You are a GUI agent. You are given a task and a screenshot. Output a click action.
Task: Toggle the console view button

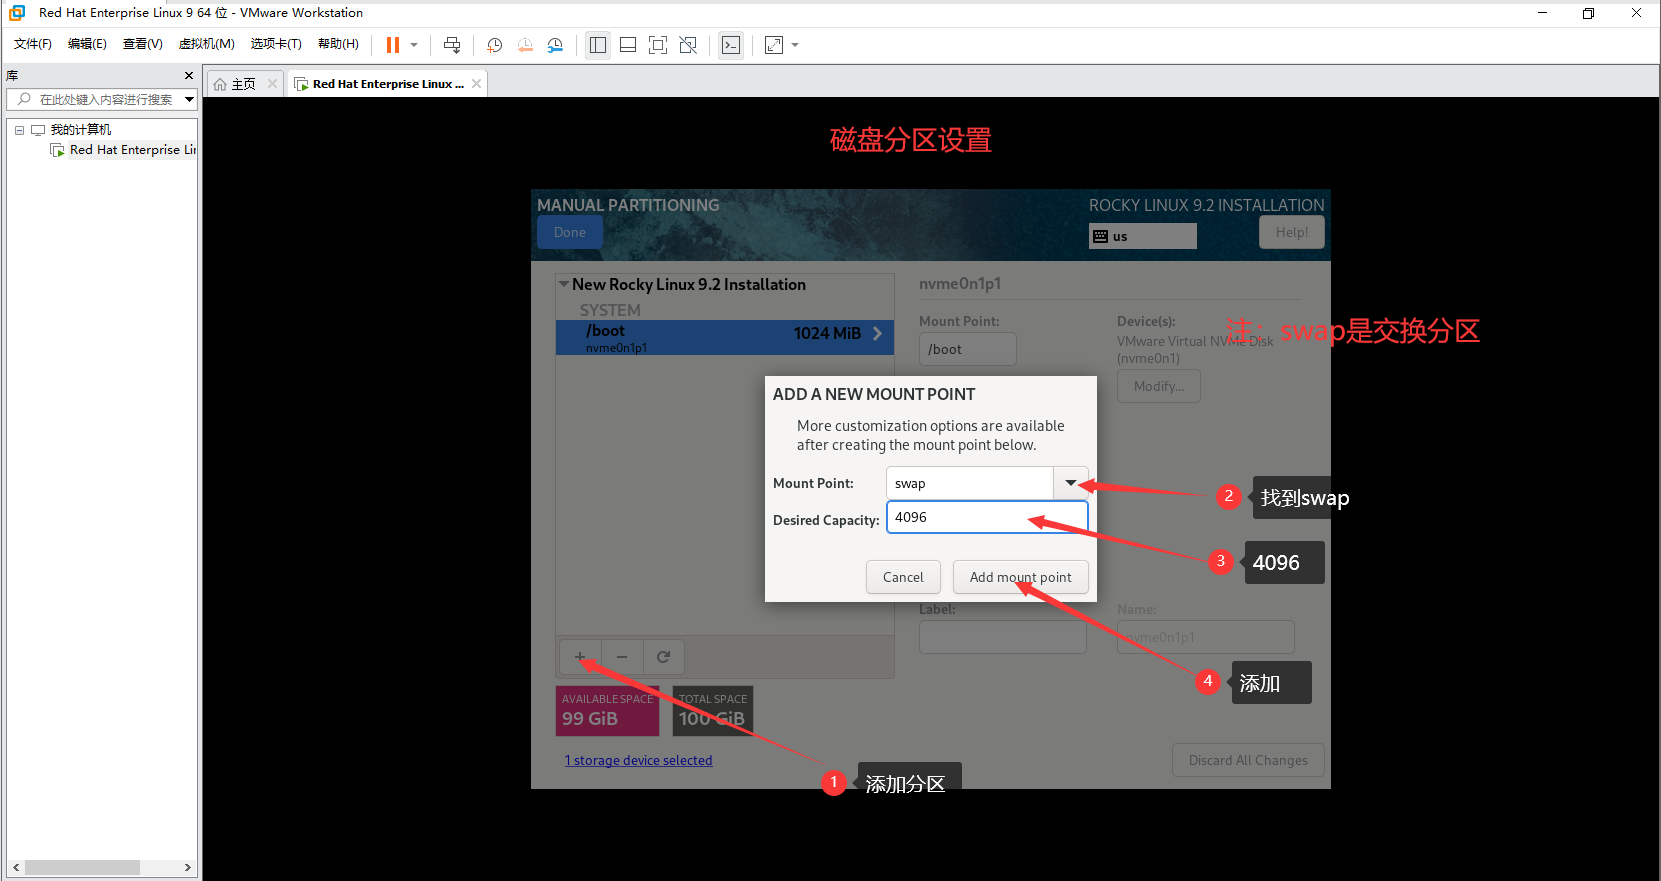click(731, 45)
